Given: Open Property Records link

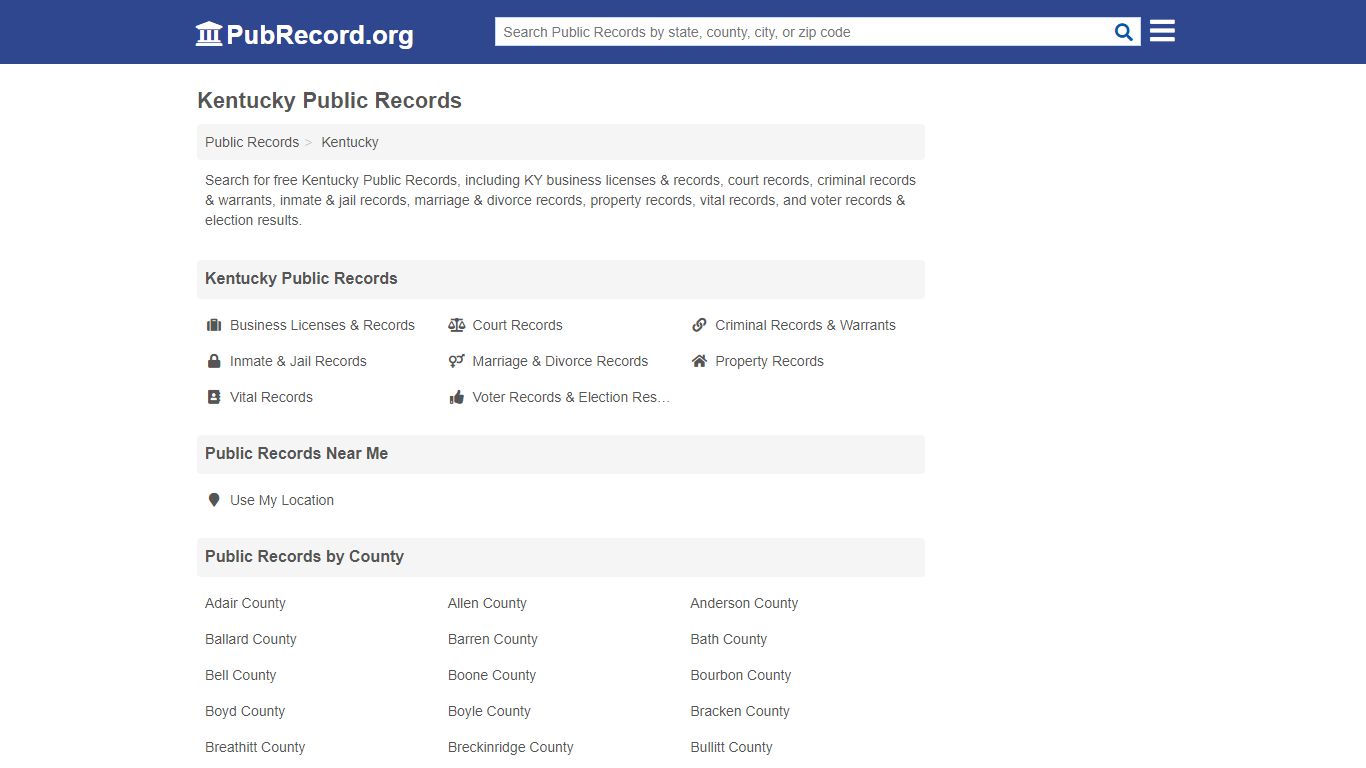Looking at the screenshot, I should 769,361.
